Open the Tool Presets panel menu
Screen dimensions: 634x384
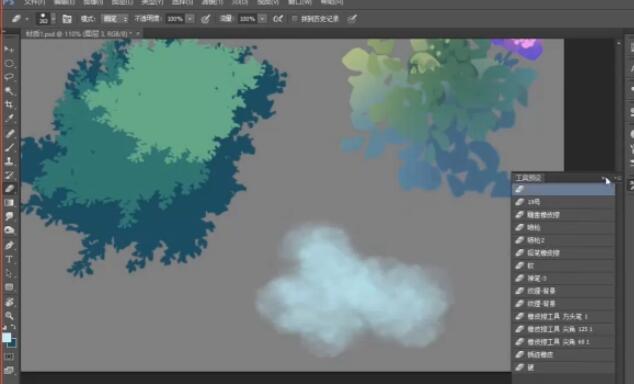tap(617, 178)
